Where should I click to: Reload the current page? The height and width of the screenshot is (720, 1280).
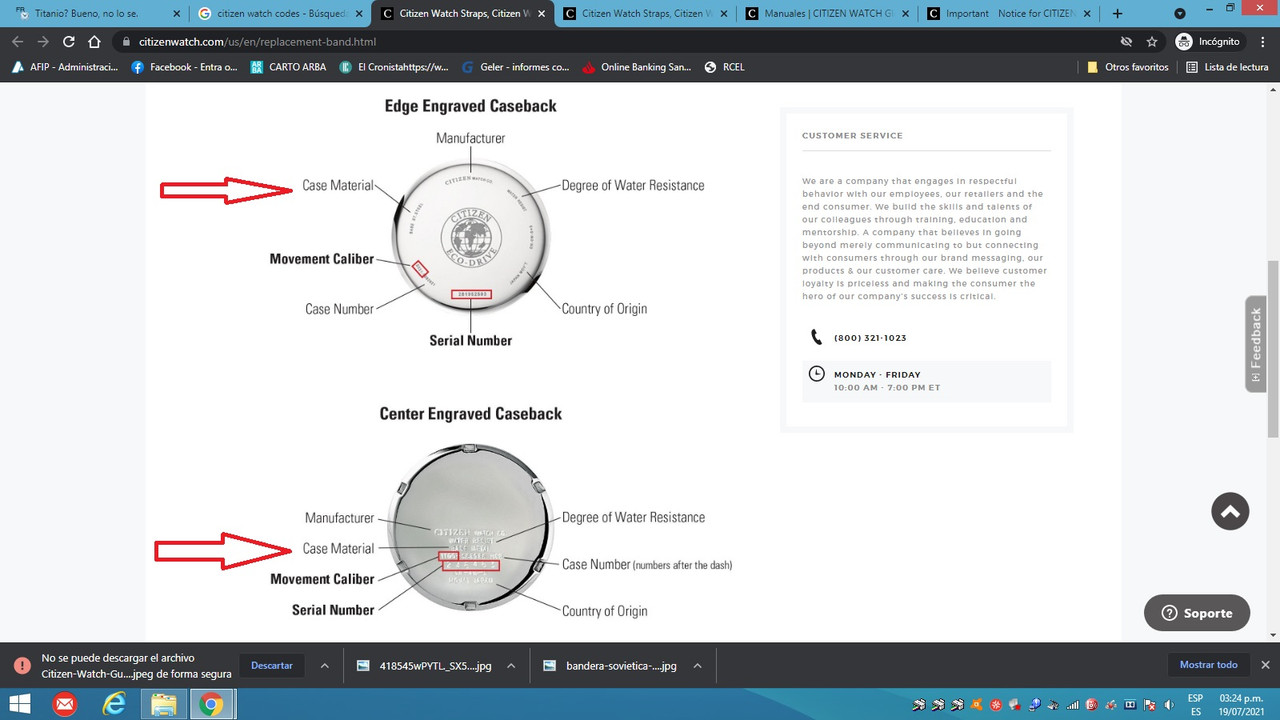coord(69,42)
